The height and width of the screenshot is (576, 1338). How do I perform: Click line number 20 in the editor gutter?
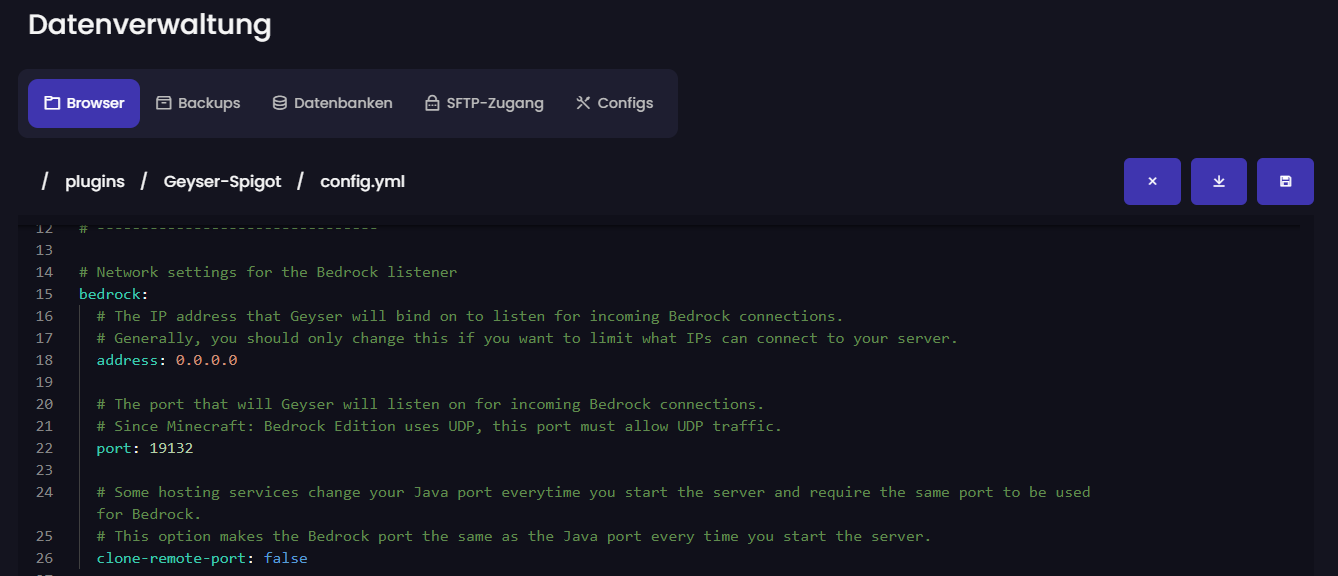(x=44, y=404)
